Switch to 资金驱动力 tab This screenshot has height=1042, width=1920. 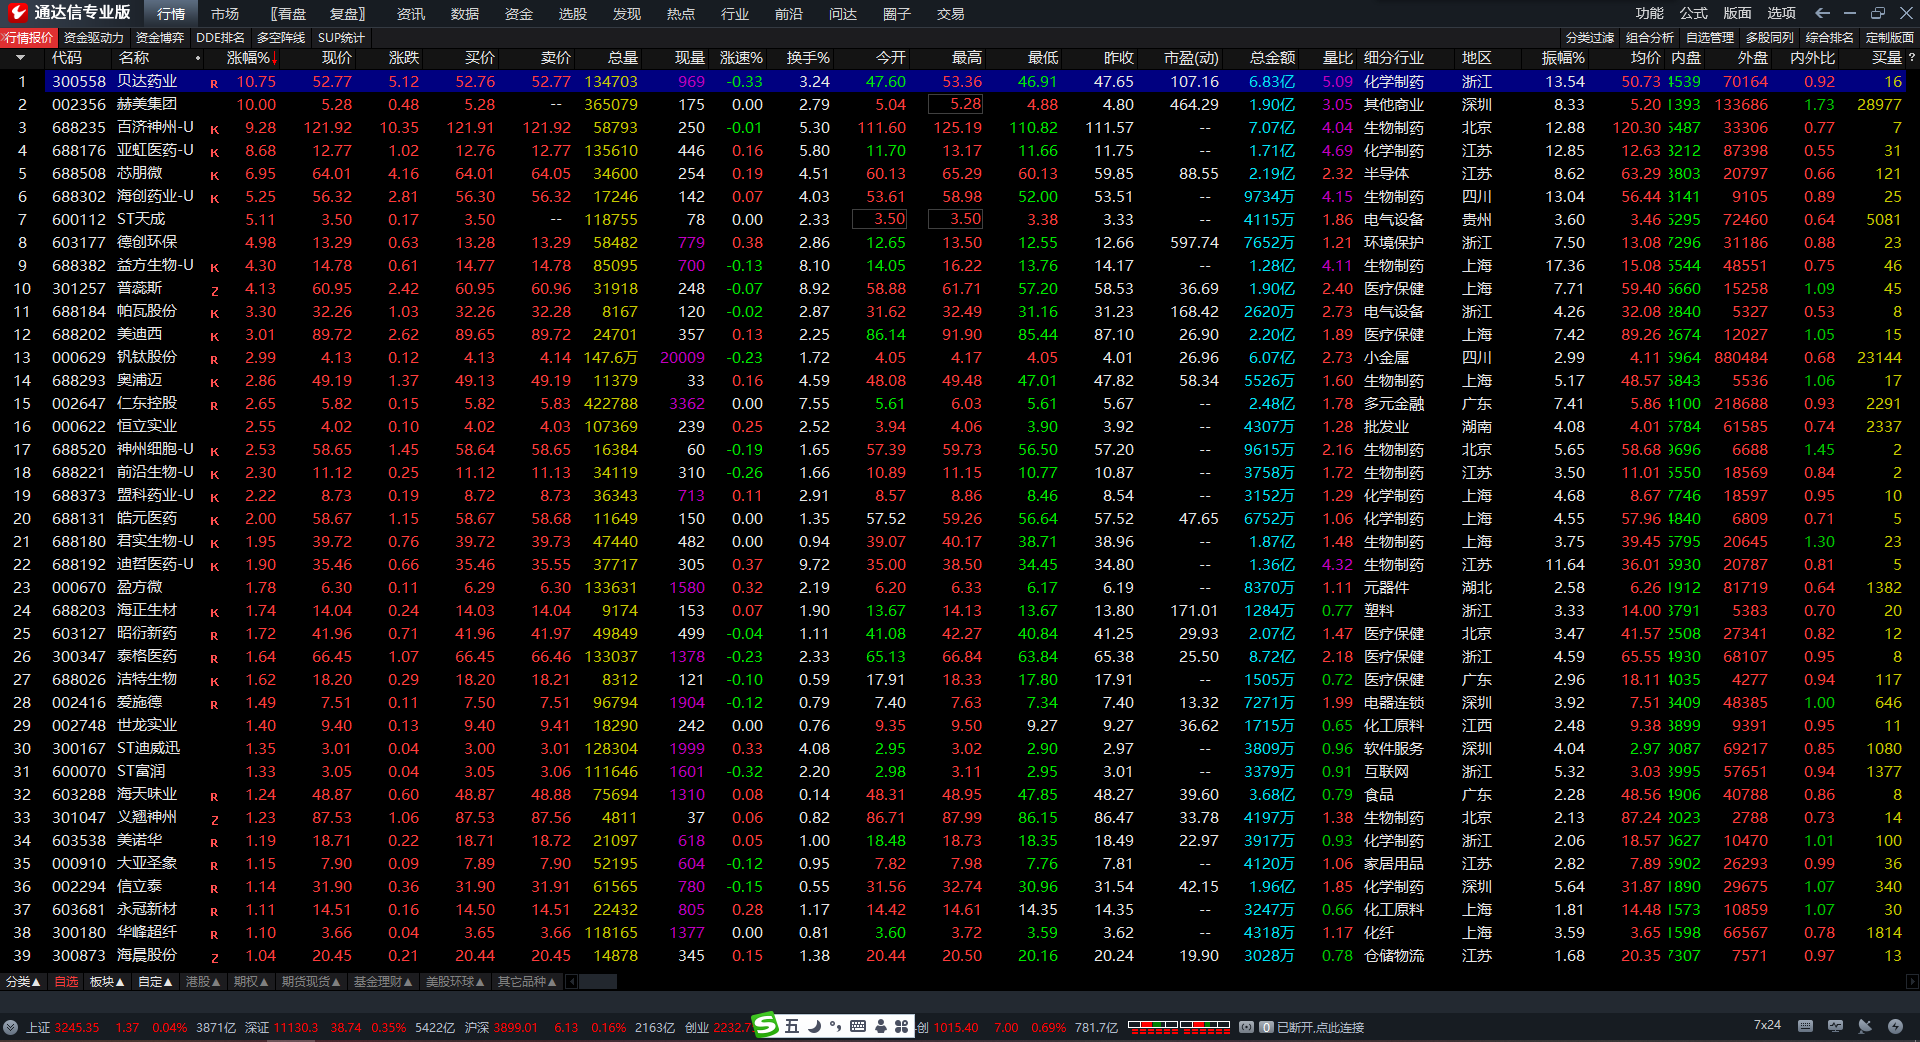[x=93, y=38]
